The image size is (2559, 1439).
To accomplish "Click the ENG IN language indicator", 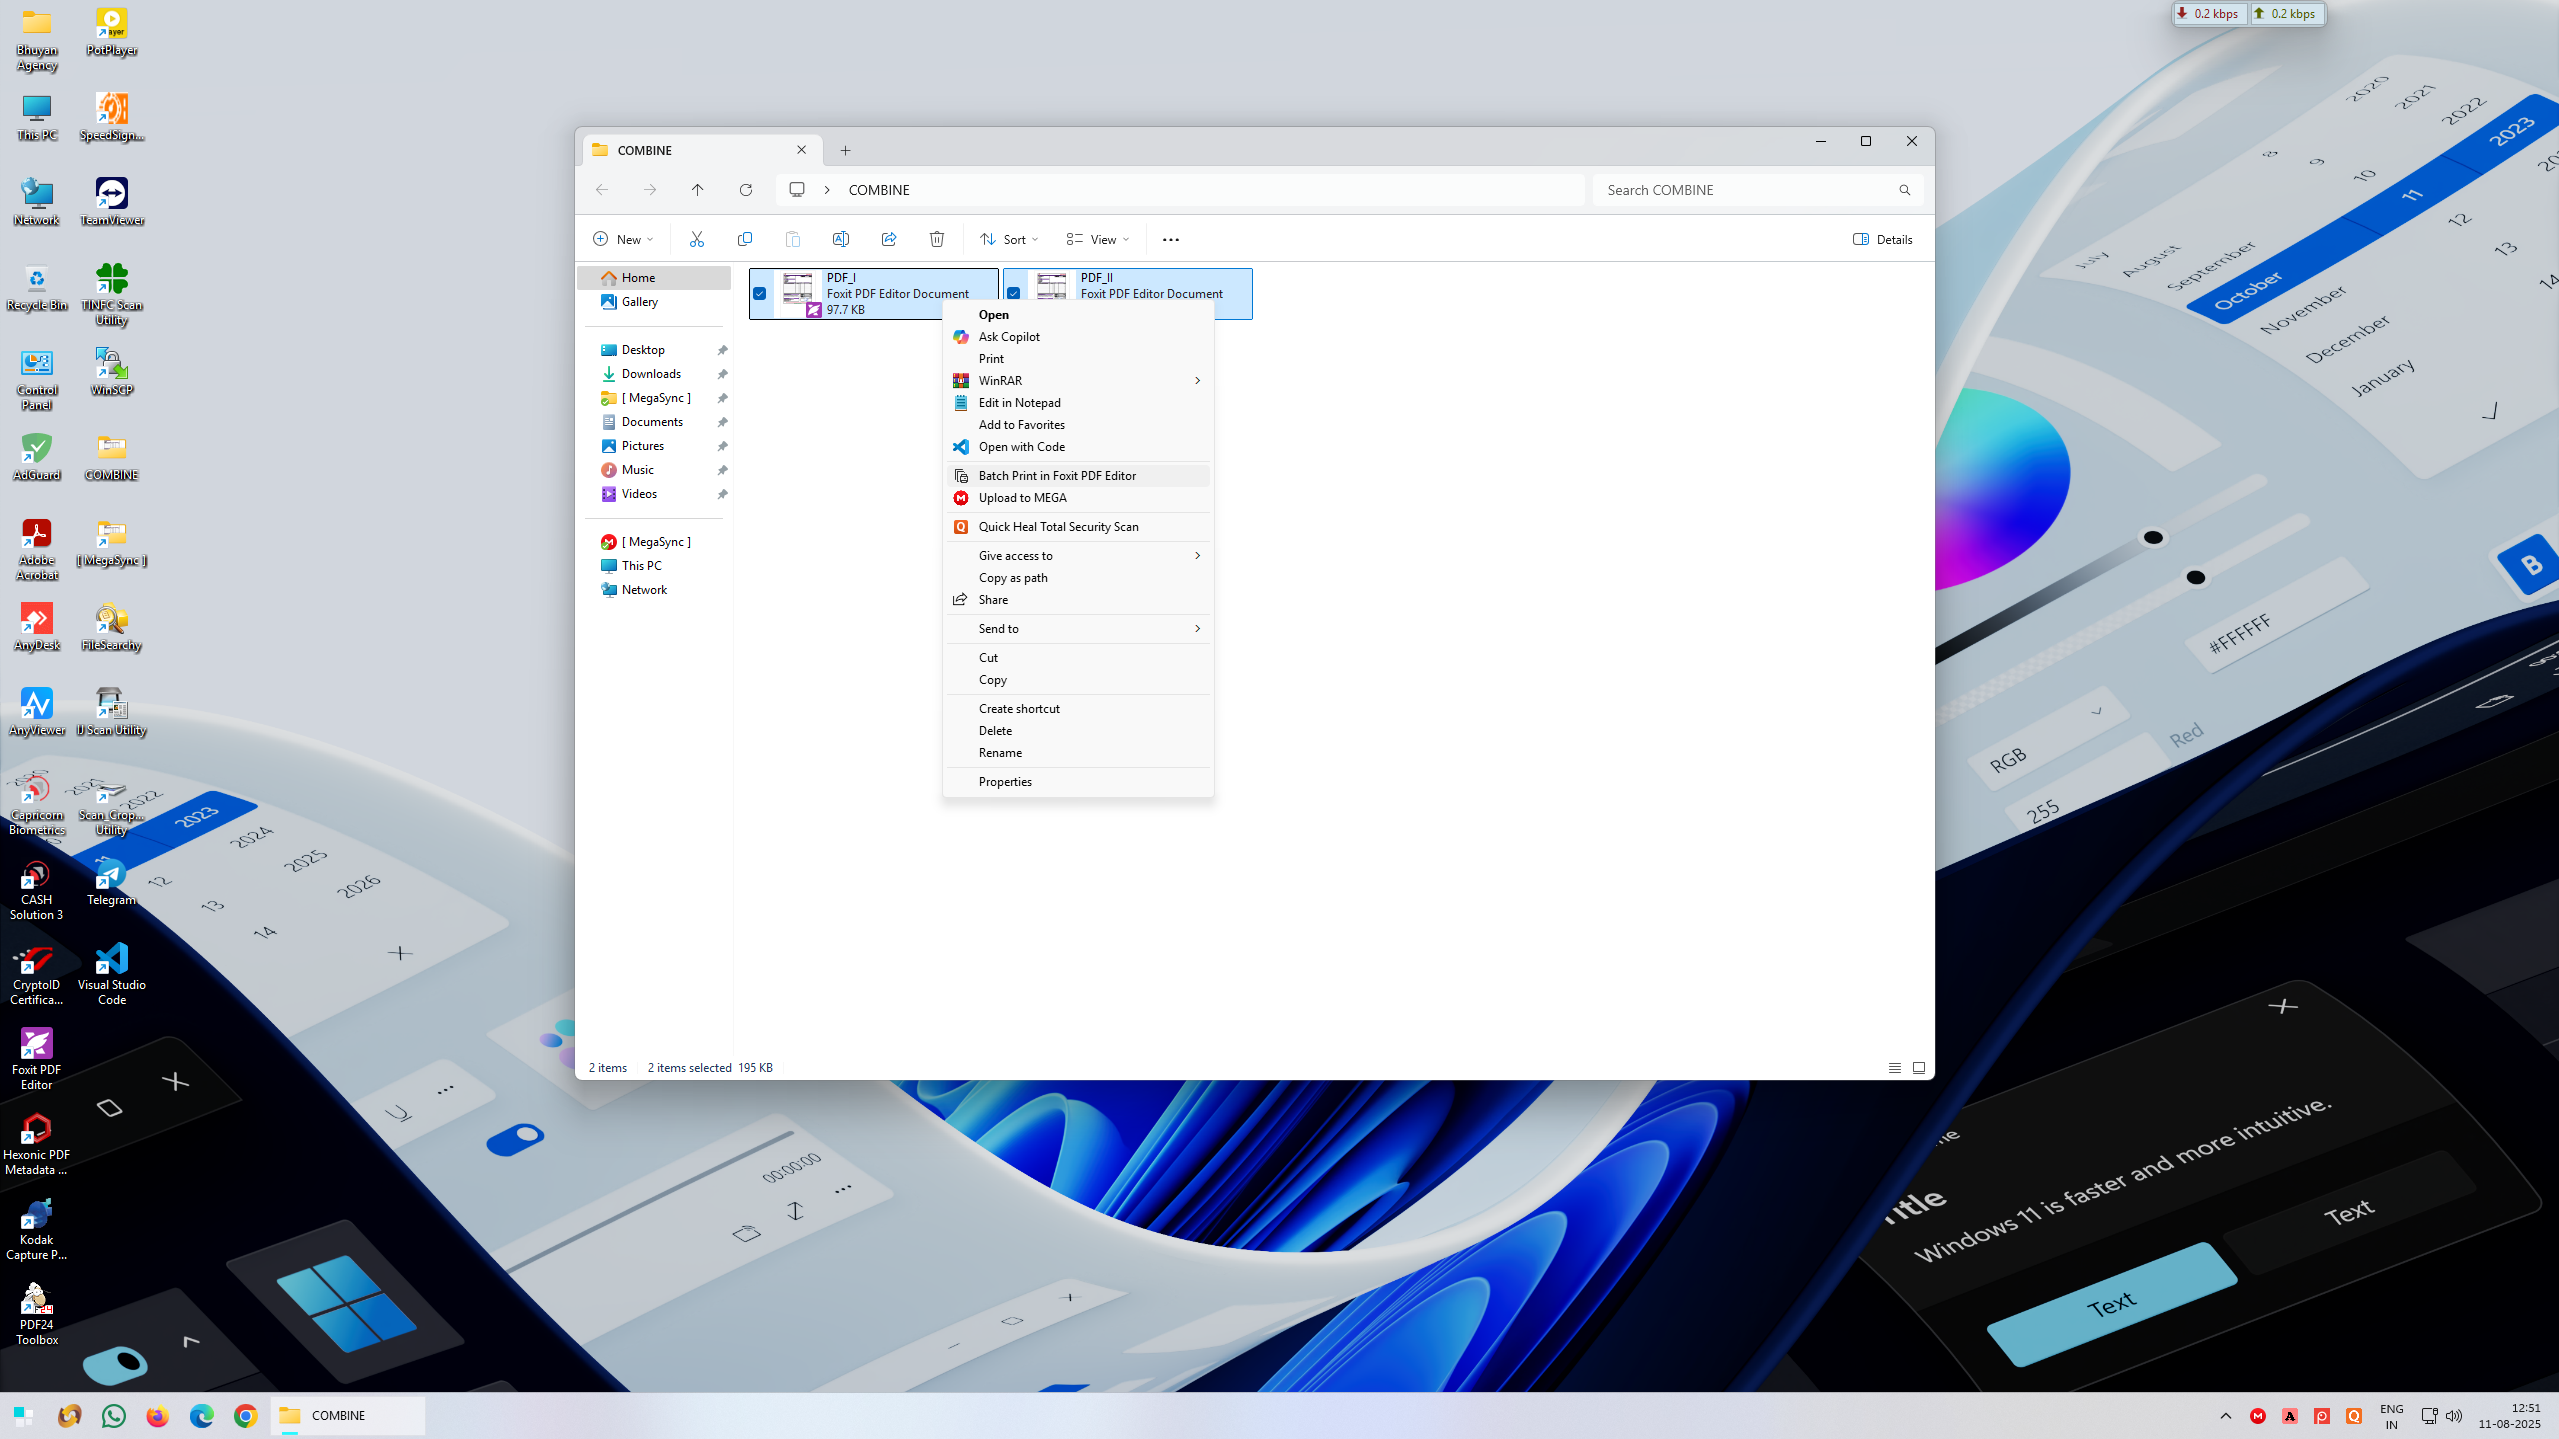I will point(2391,1415).
